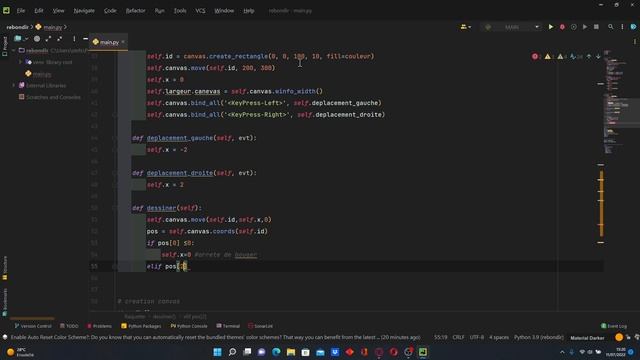Open the Terminal tool window
Viewport: 640px width, 360px height.
tap(228, 326)
